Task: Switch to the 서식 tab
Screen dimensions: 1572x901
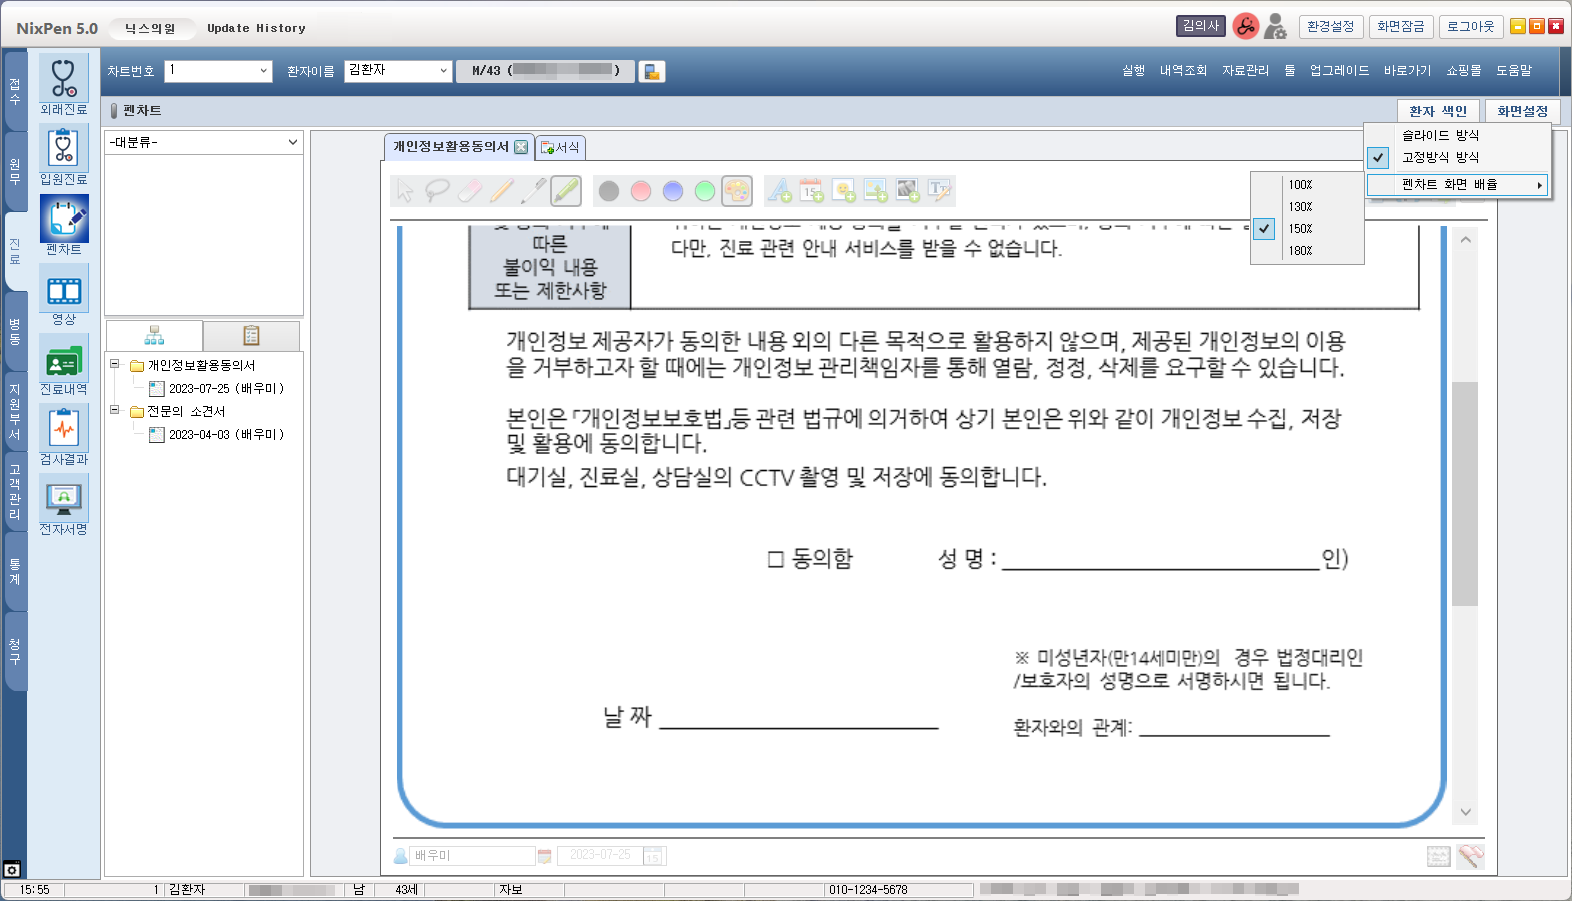Action: [560, 148]
